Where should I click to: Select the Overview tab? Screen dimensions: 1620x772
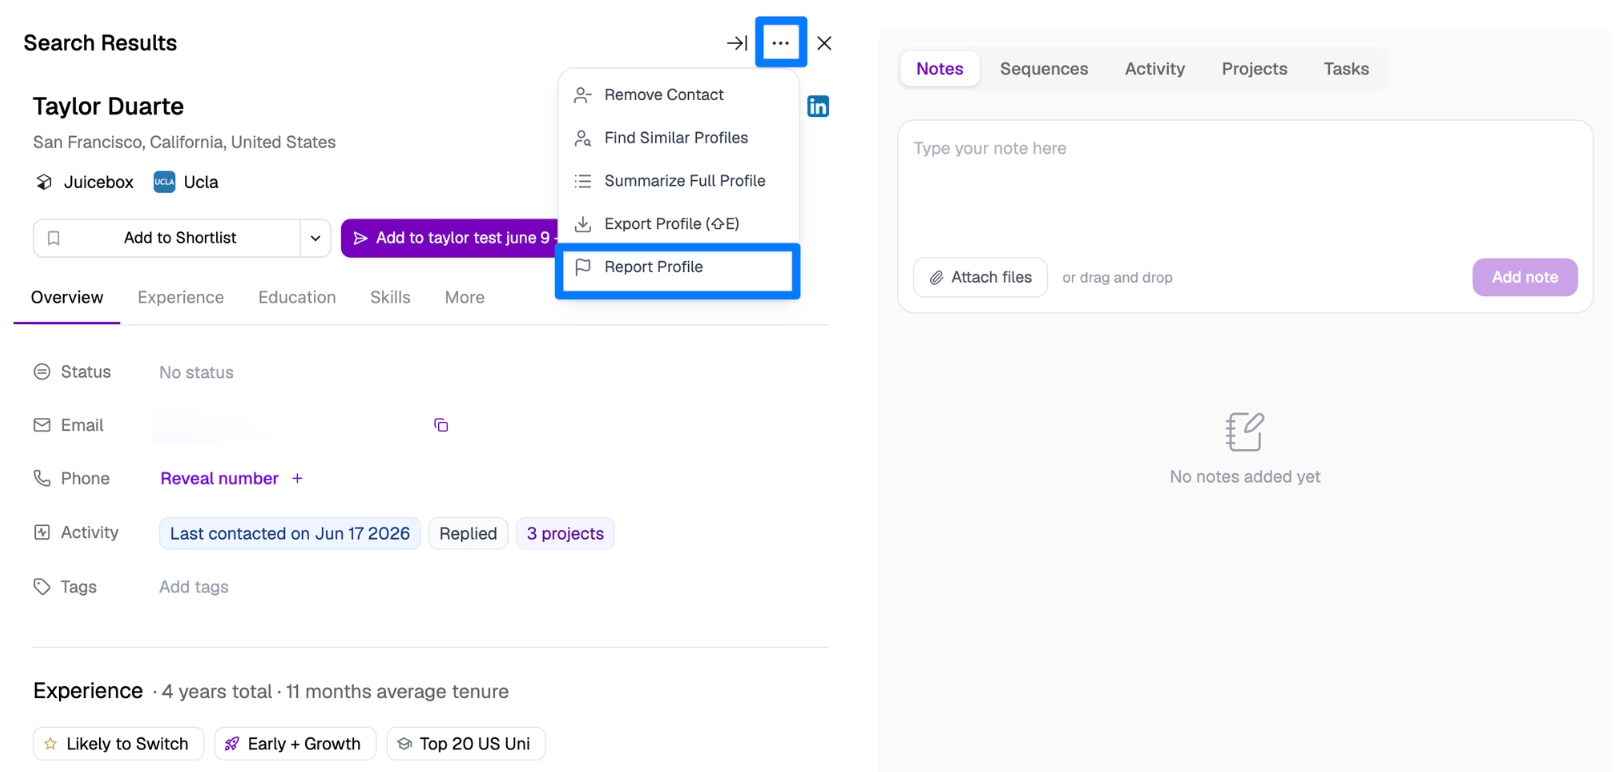pyautogui.click(x=67, y=298)
